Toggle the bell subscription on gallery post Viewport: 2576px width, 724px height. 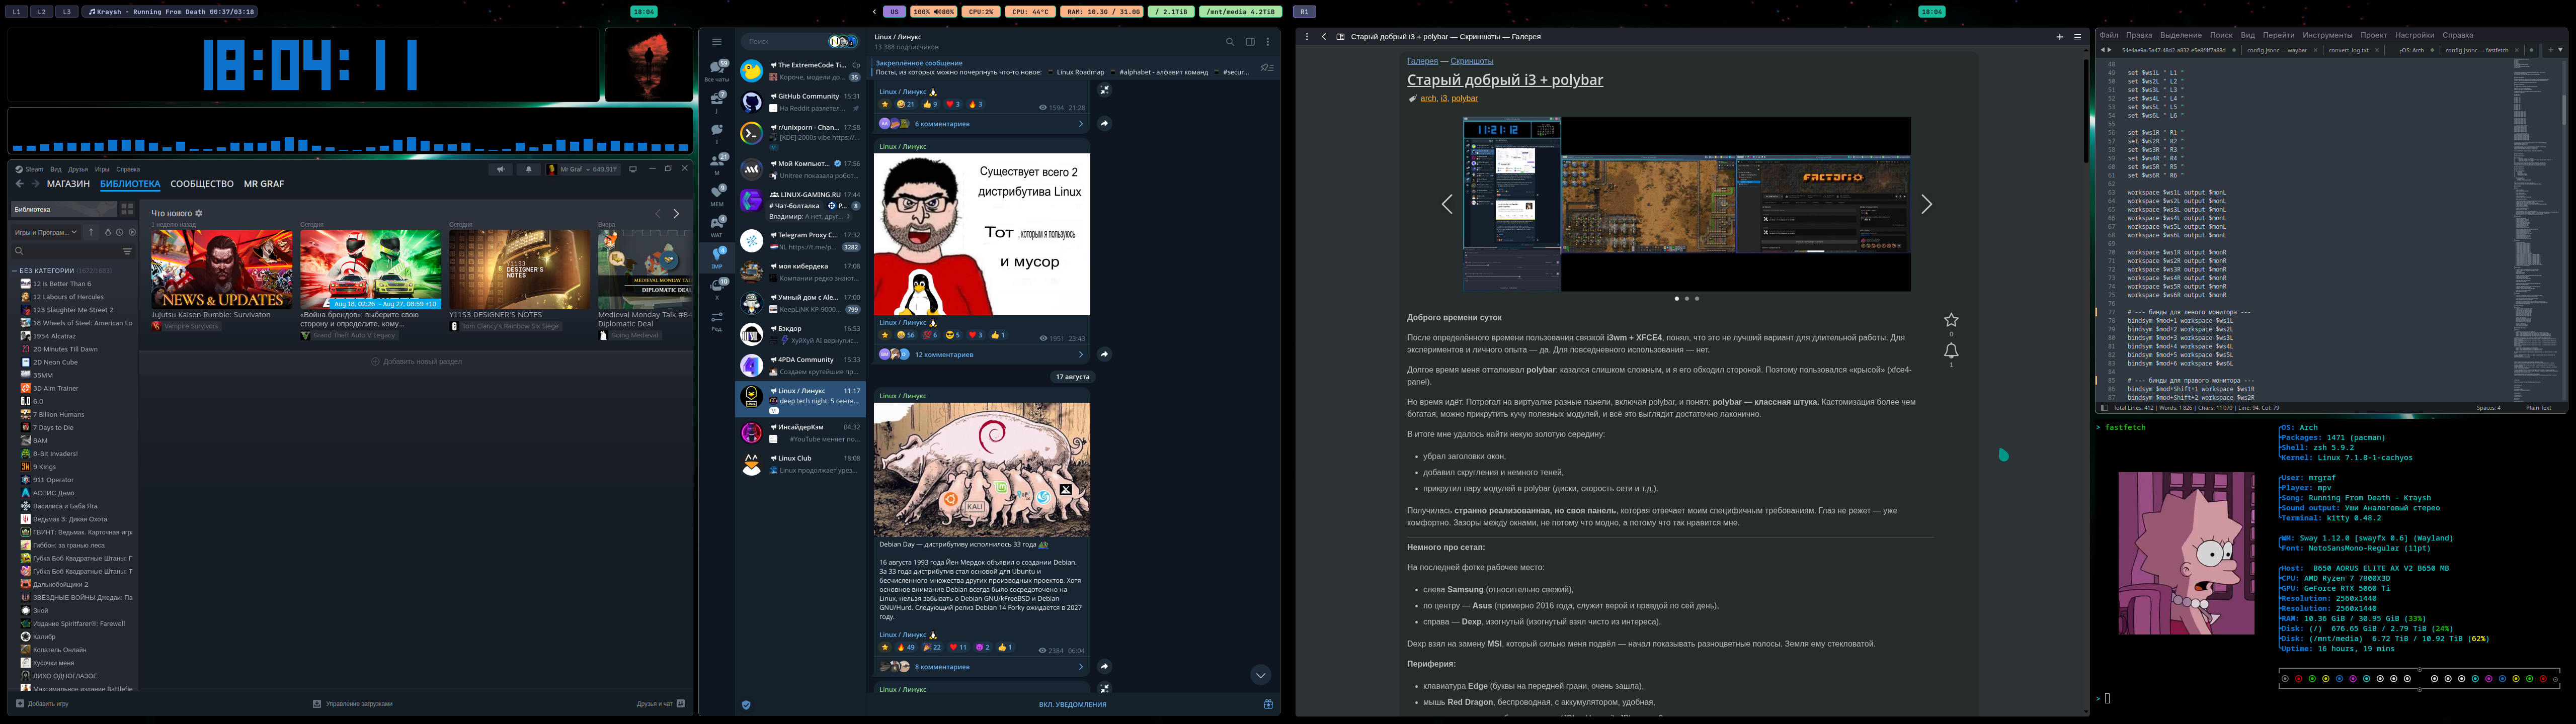pos(1951,351)
